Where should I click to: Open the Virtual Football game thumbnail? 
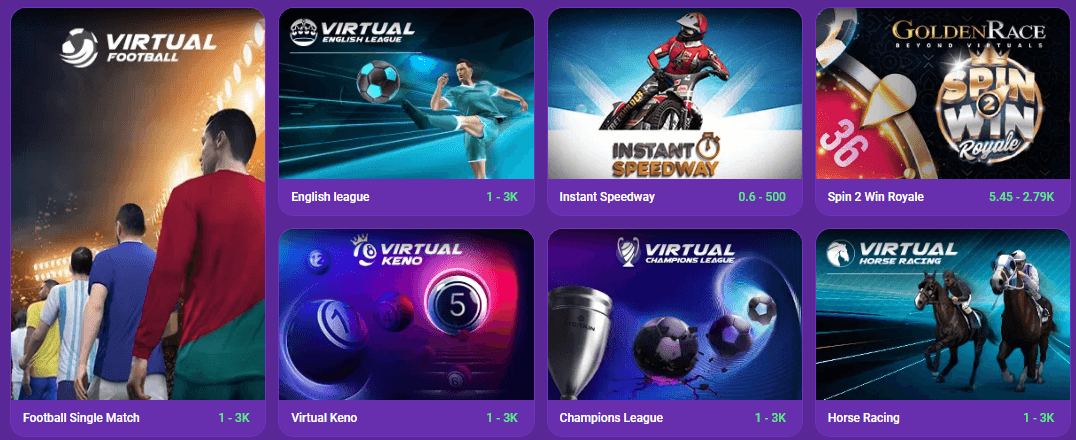pos(138,204)
